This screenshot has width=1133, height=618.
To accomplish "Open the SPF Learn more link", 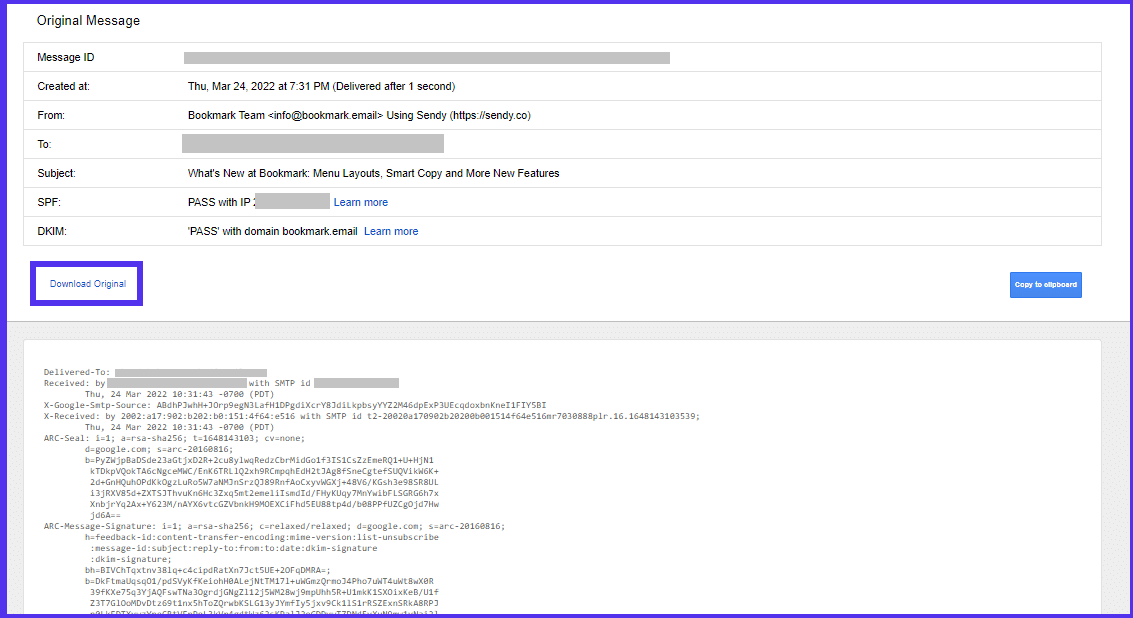I will tap(360, 201).
